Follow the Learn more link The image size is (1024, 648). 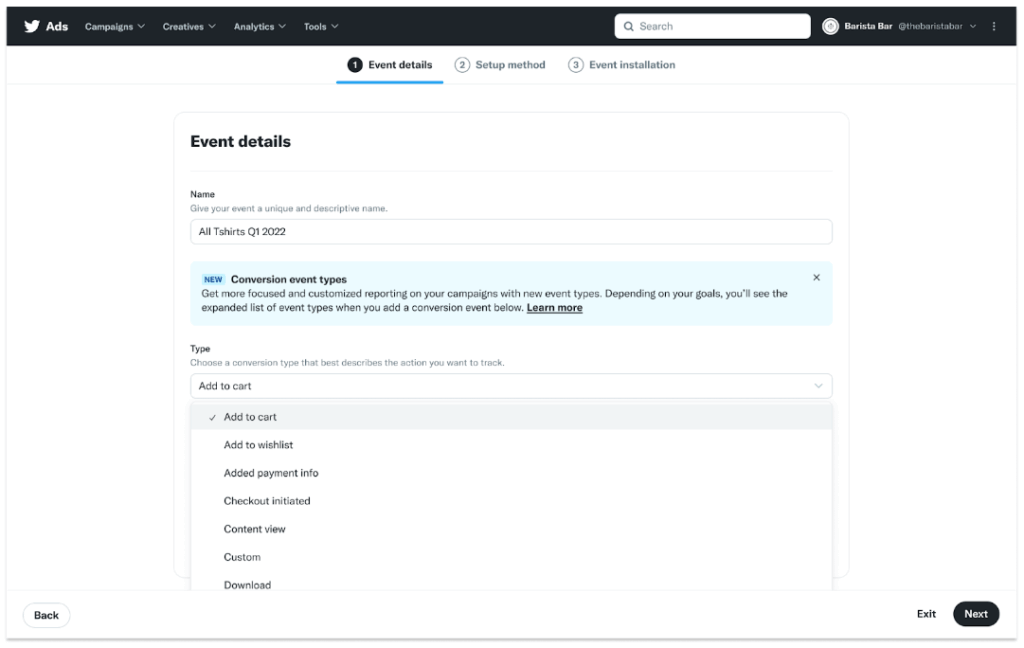pos(554,308)
